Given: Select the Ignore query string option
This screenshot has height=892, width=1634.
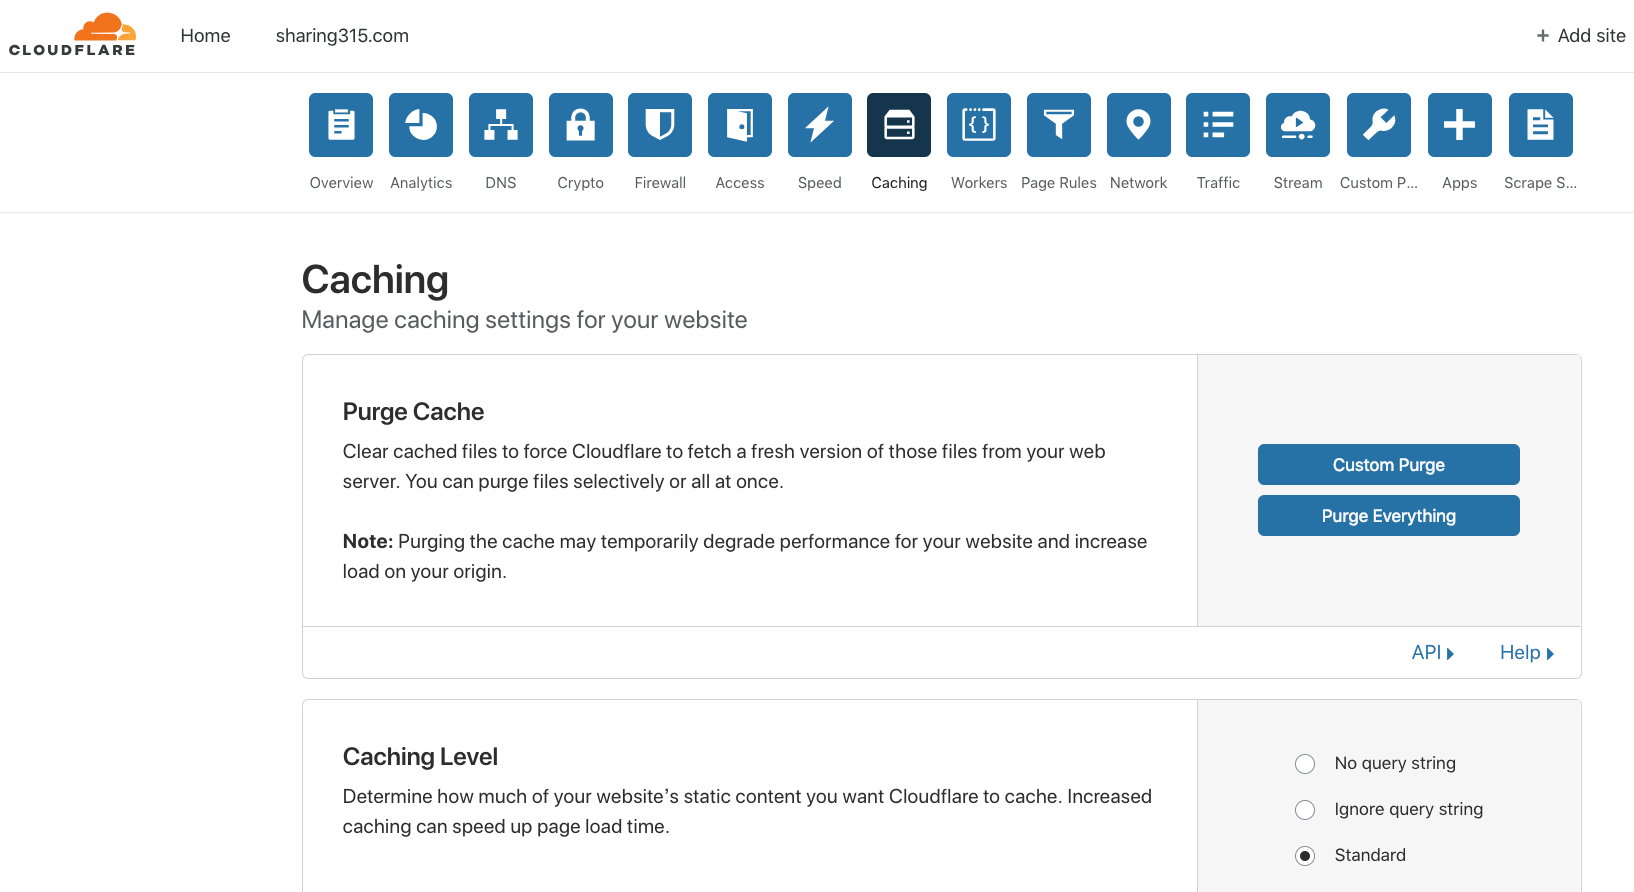Looking at the screenshot, I should tap(1305, 810).
